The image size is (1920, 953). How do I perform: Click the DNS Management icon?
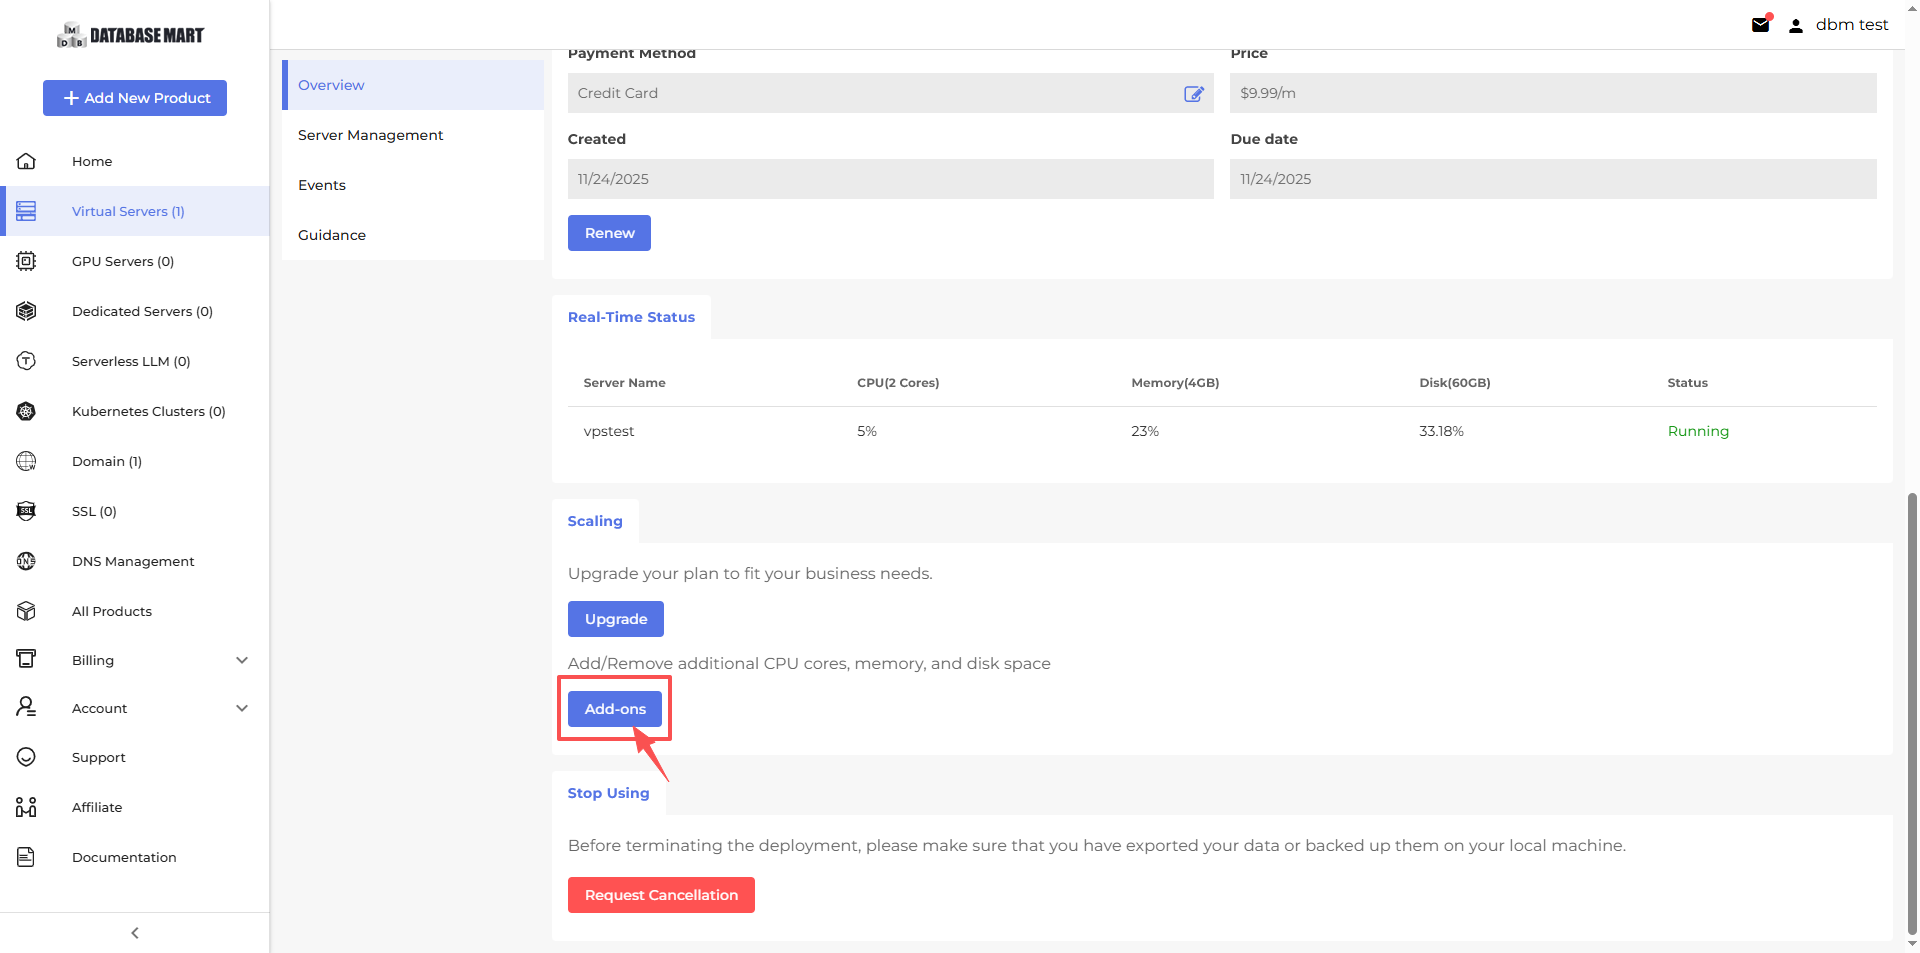point(26,561)
